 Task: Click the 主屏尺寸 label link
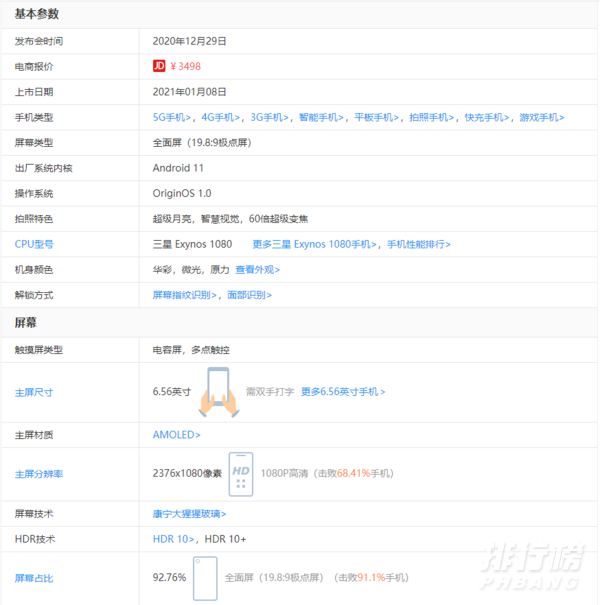pyautogui.click(x=34, y=393)
